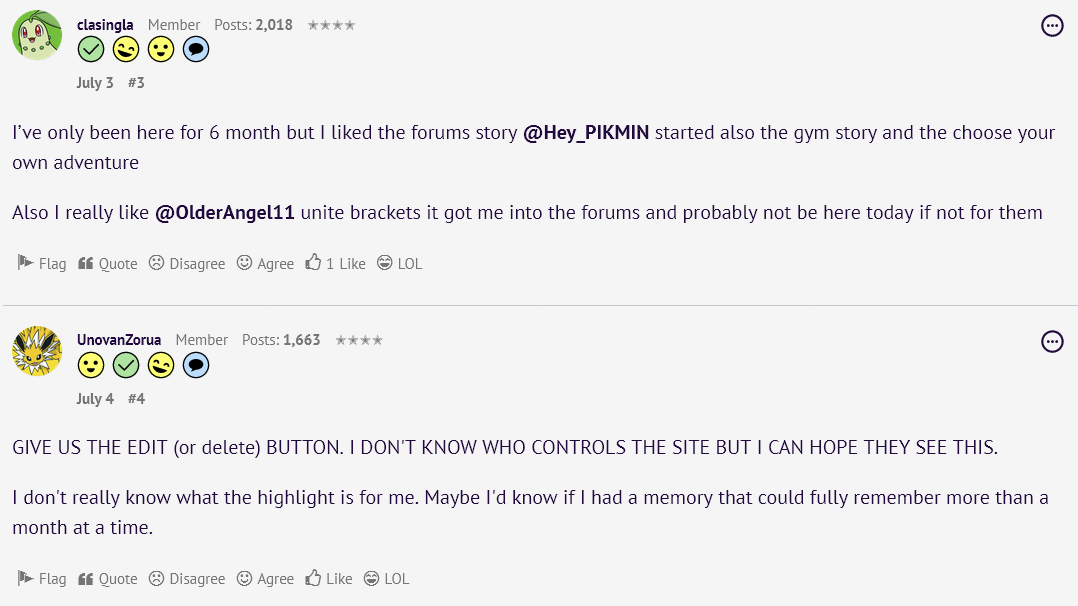Agree with clasingla's post
The image size is (1078, 606).
(x=265, y=264)
